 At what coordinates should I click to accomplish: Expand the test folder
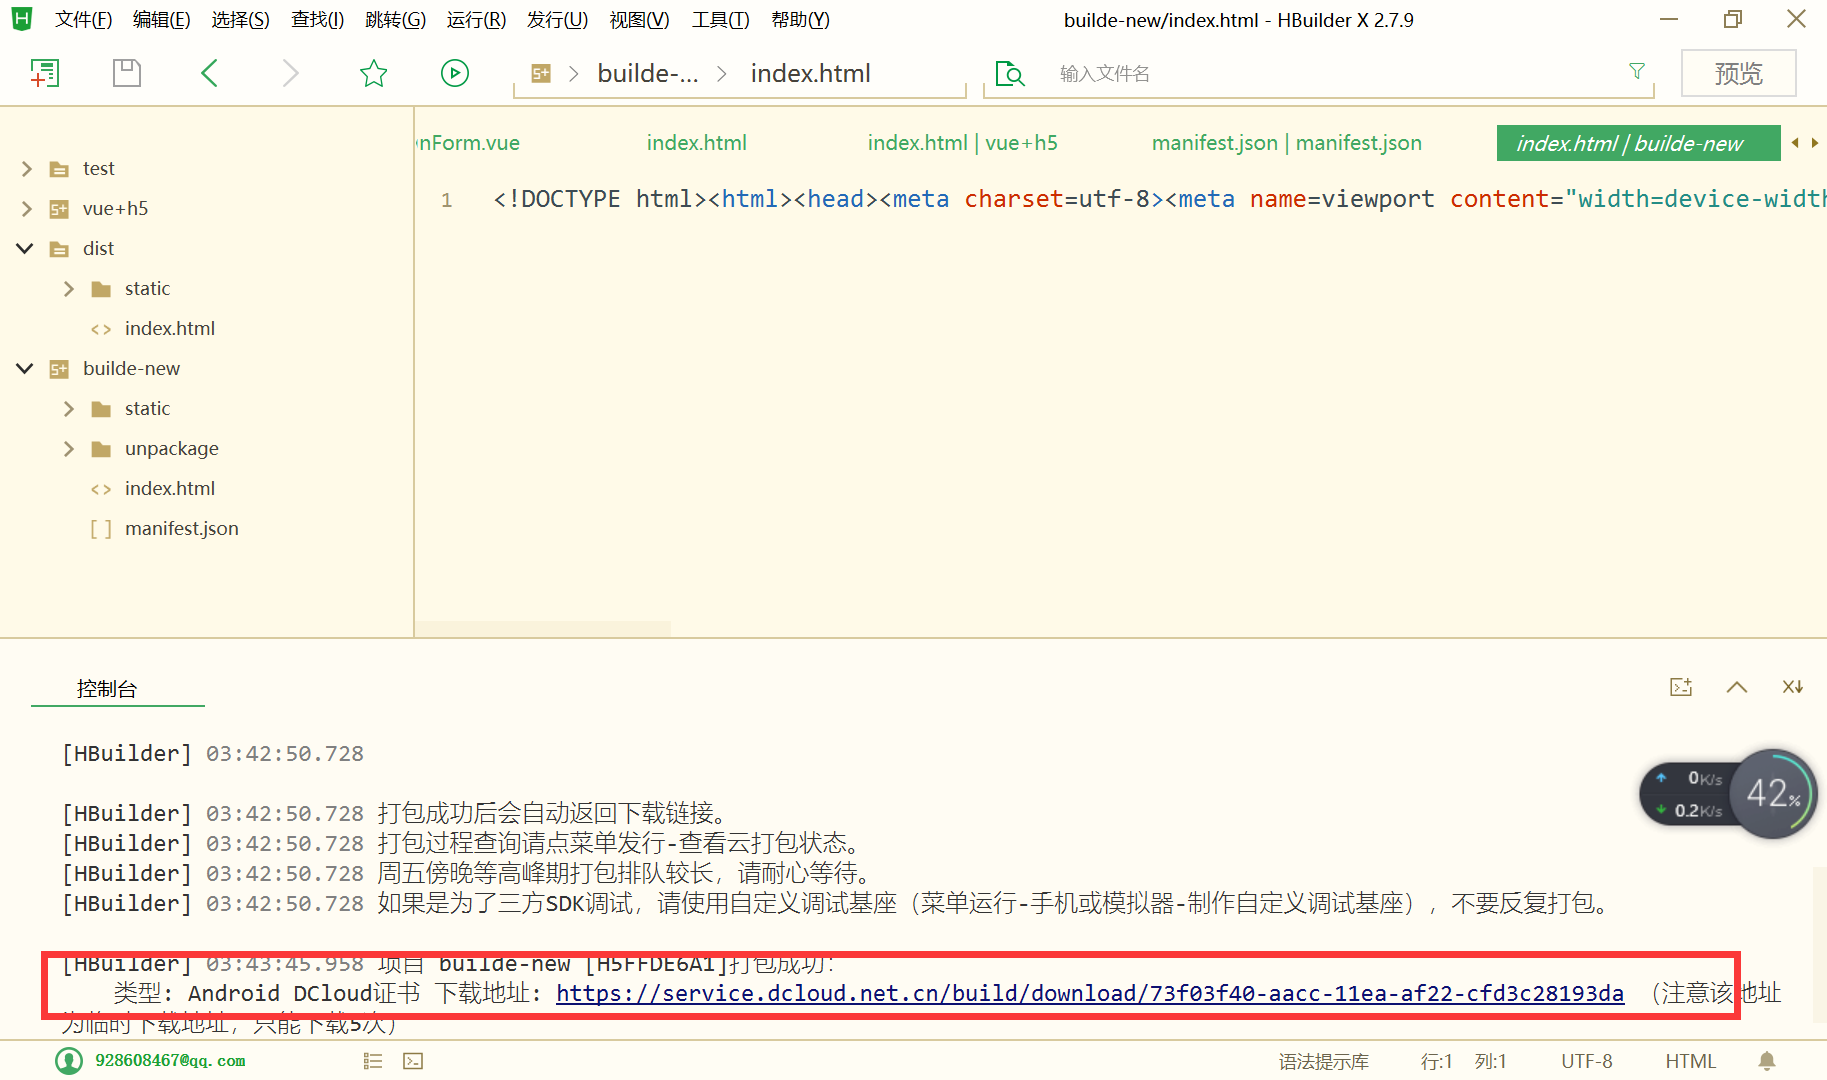[x=27, y=169]
